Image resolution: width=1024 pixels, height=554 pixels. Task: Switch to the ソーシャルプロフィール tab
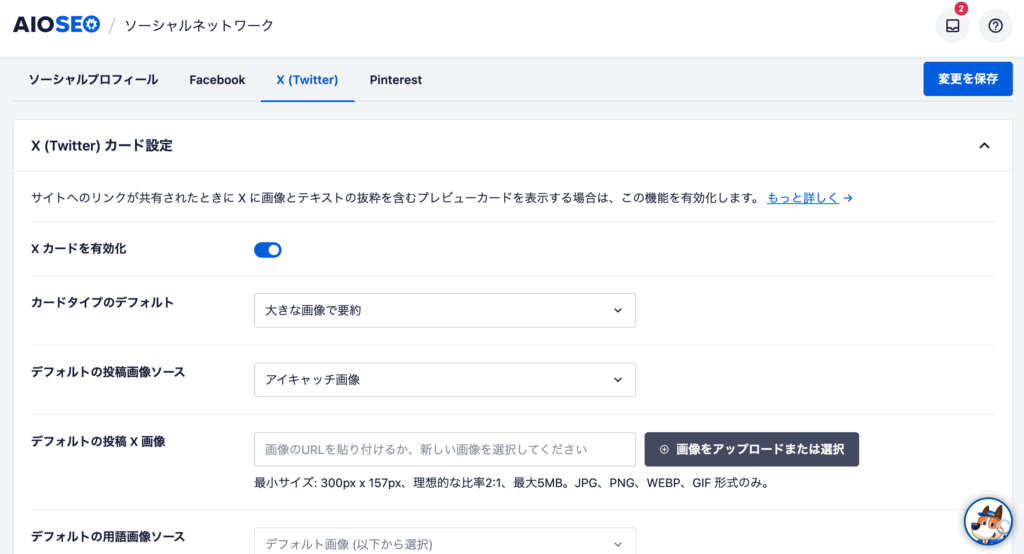(93, 80)
